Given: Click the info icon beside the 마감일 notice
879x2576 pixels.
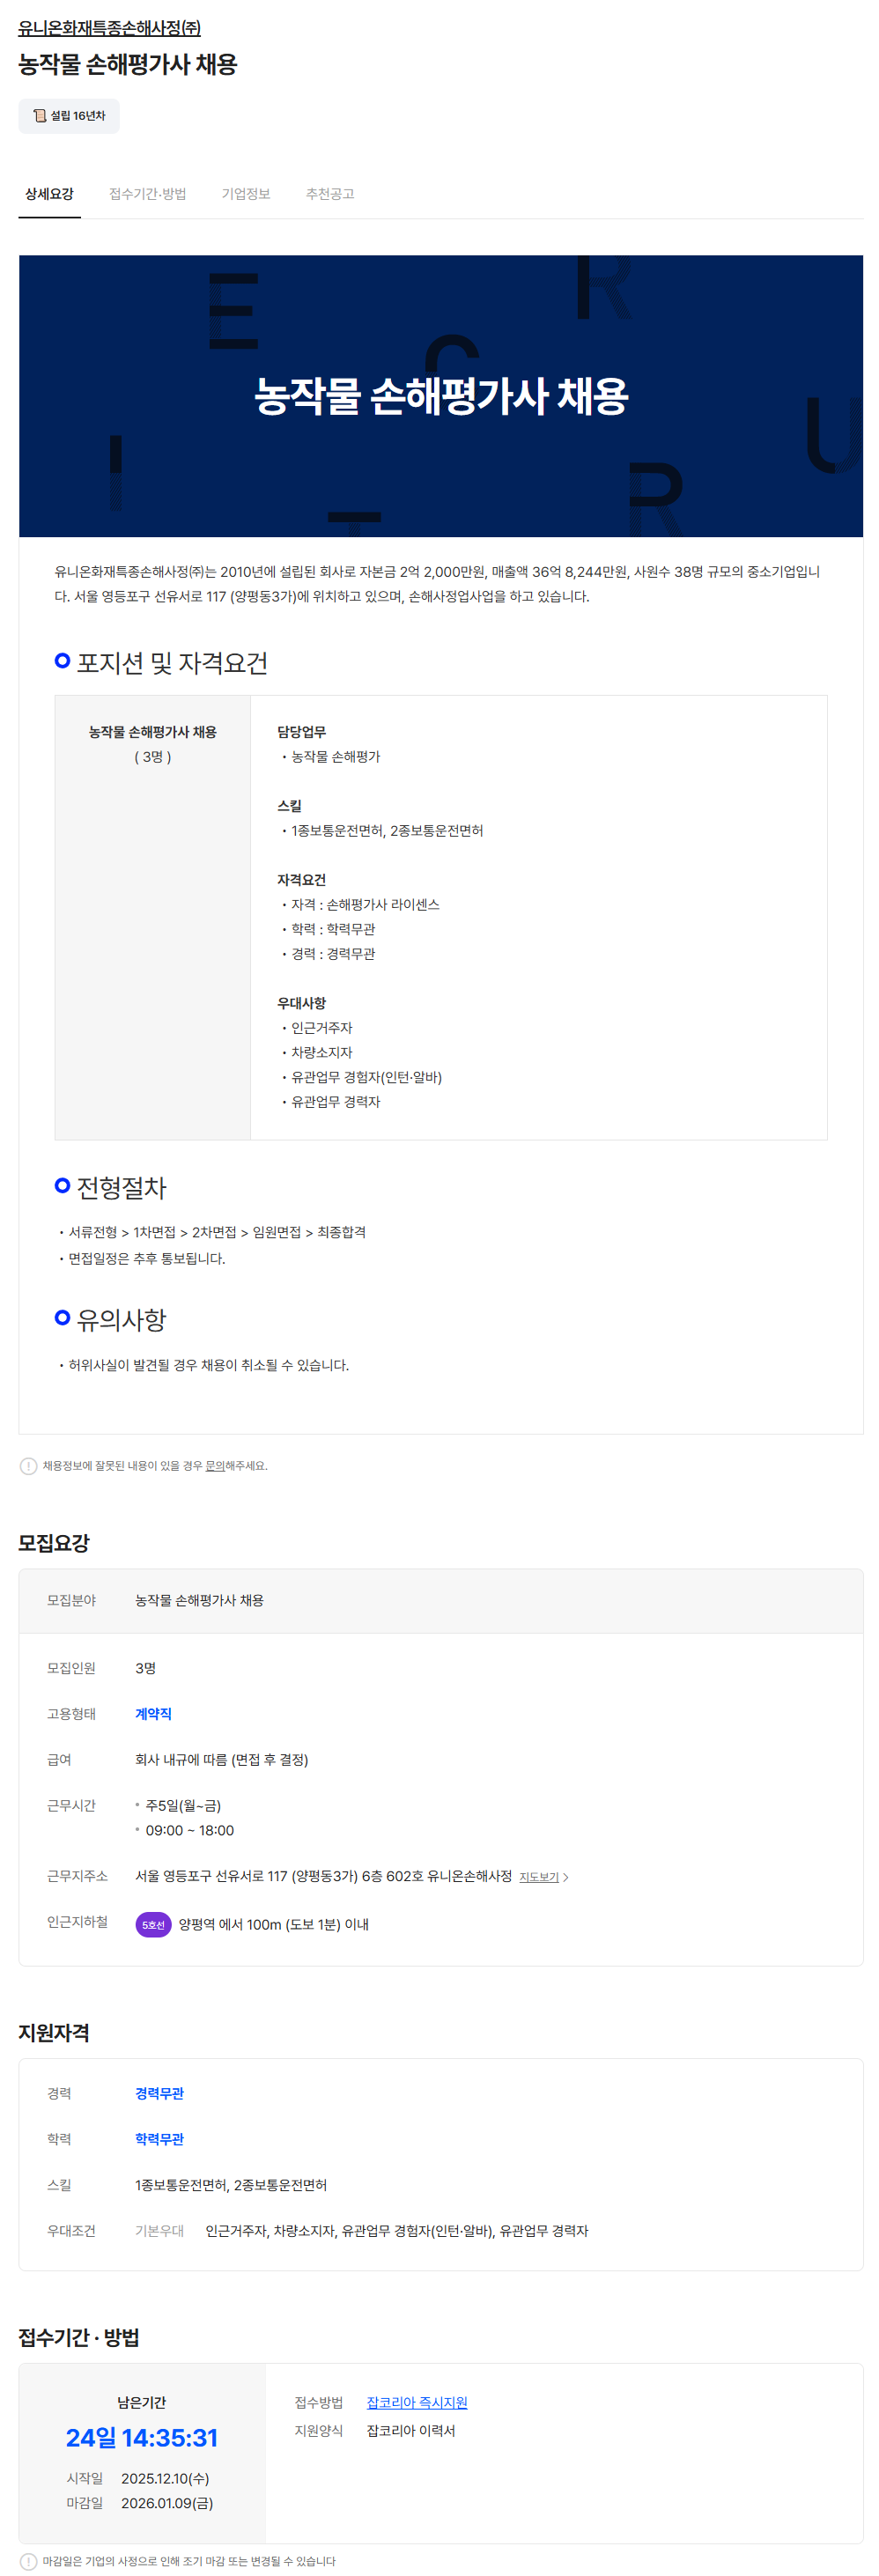Looking at the screenshot, I should pos(28,2561).
